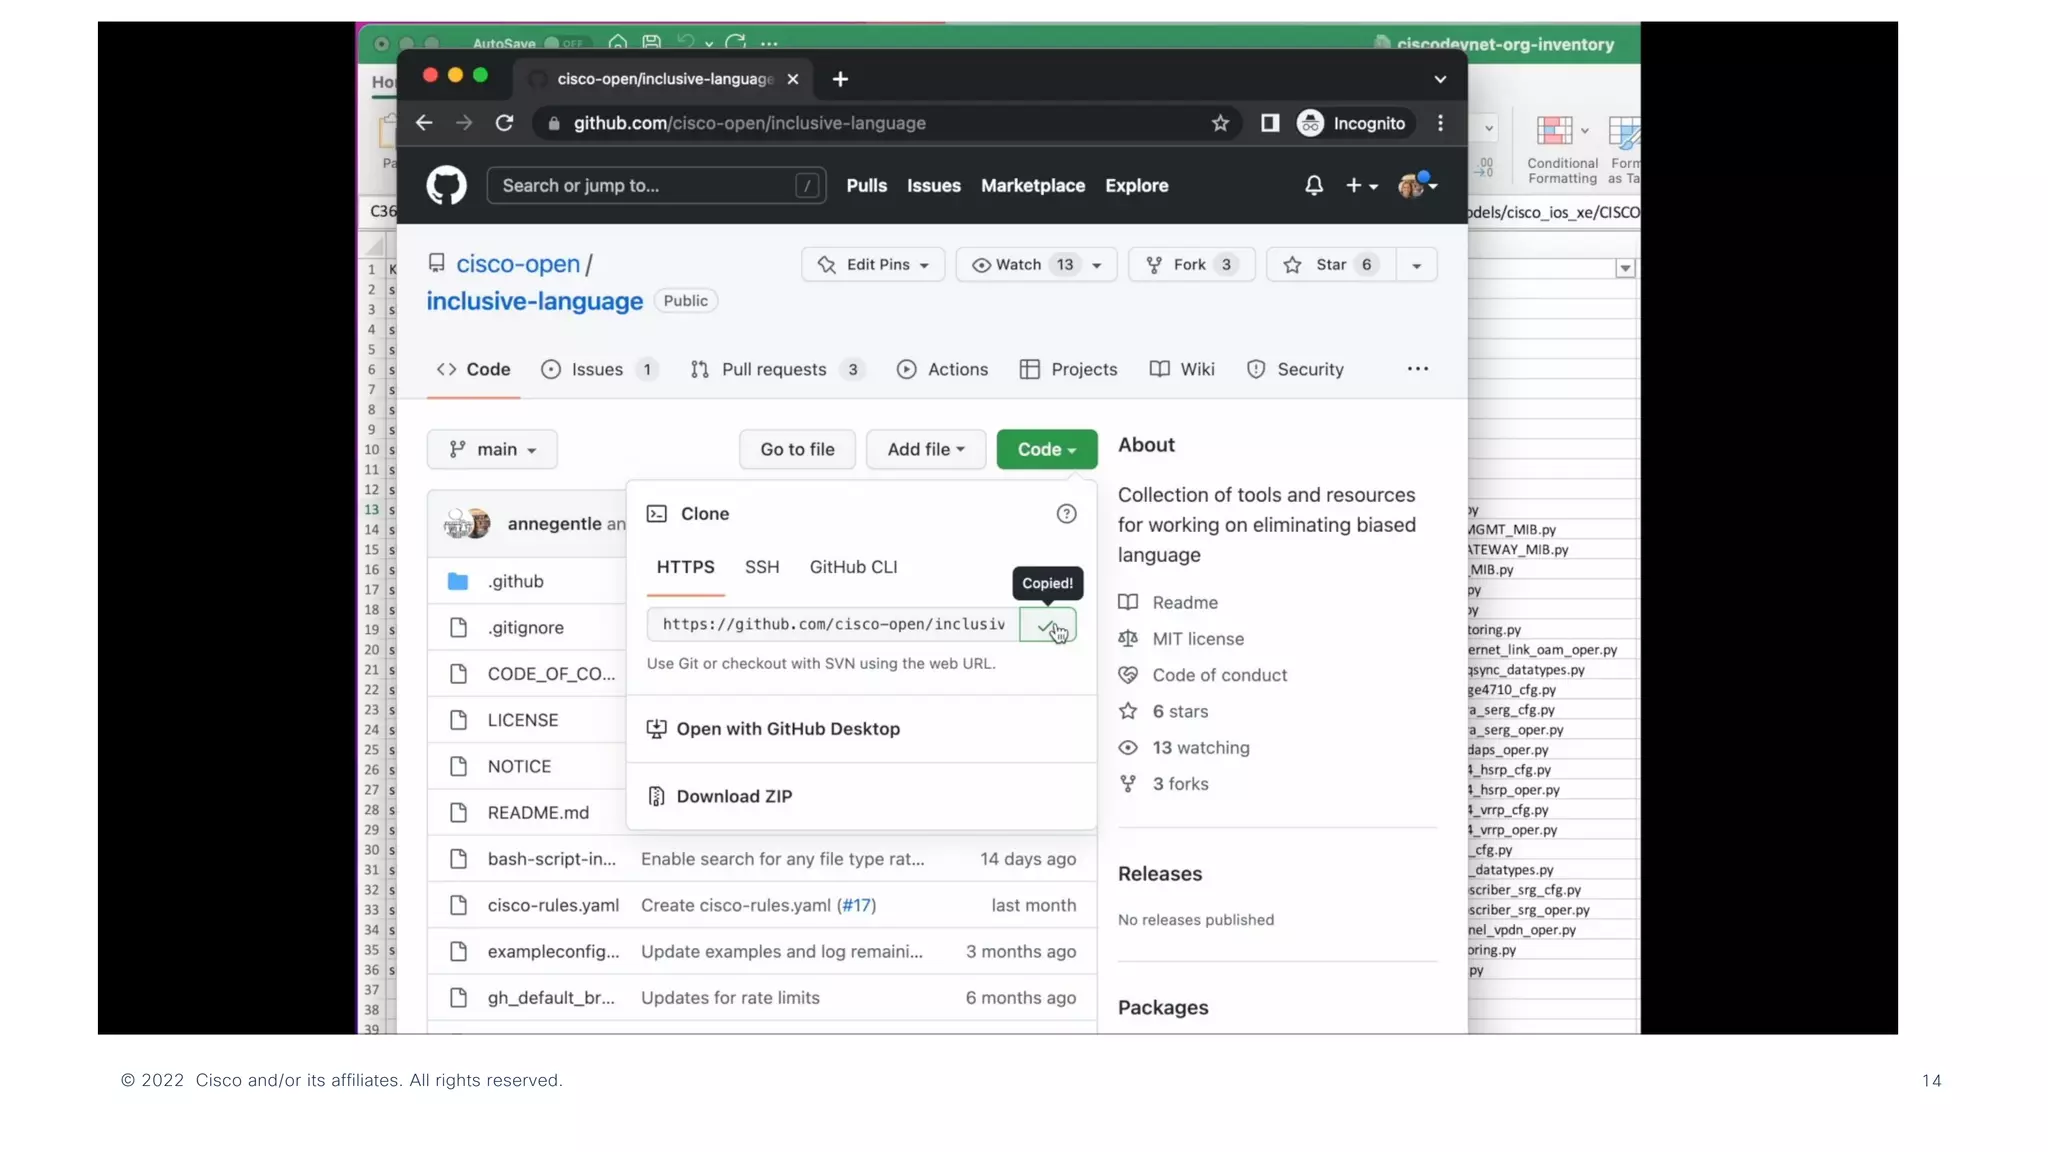Bookmark page with star icon
This screenshot has width=2048, height=1152.
(1220, 123)
